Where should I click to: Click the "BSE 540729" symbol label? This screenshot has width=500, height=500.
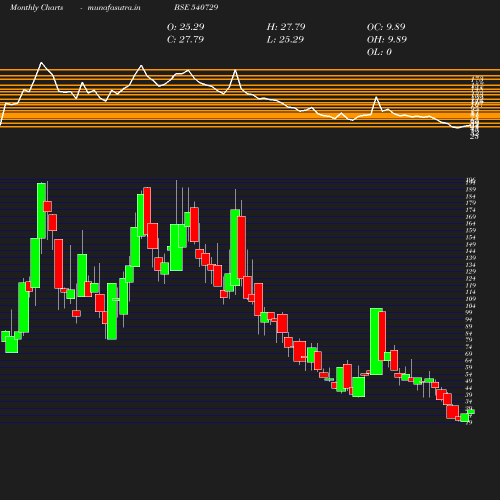point(196,7)
